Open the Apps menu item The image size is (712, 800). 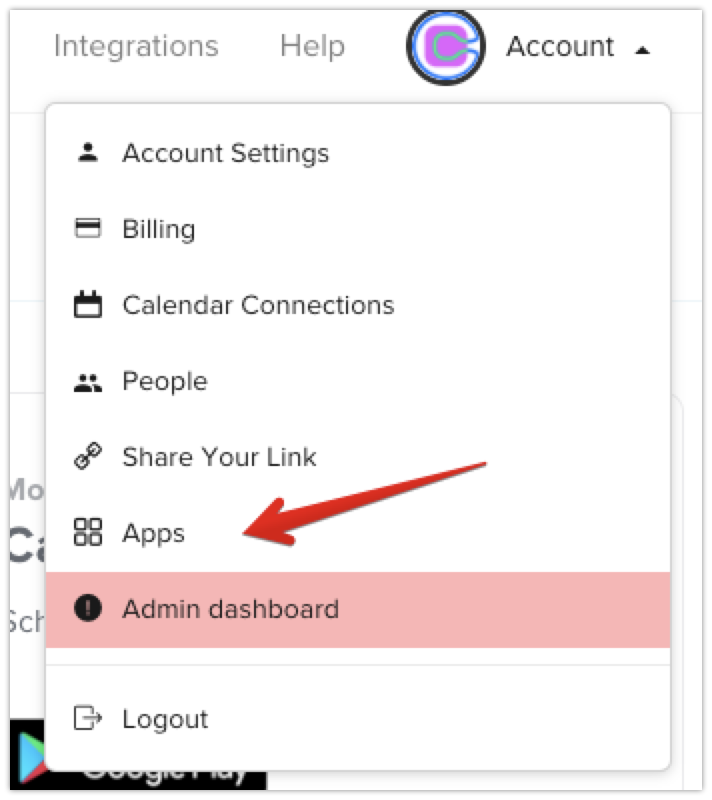358,533
